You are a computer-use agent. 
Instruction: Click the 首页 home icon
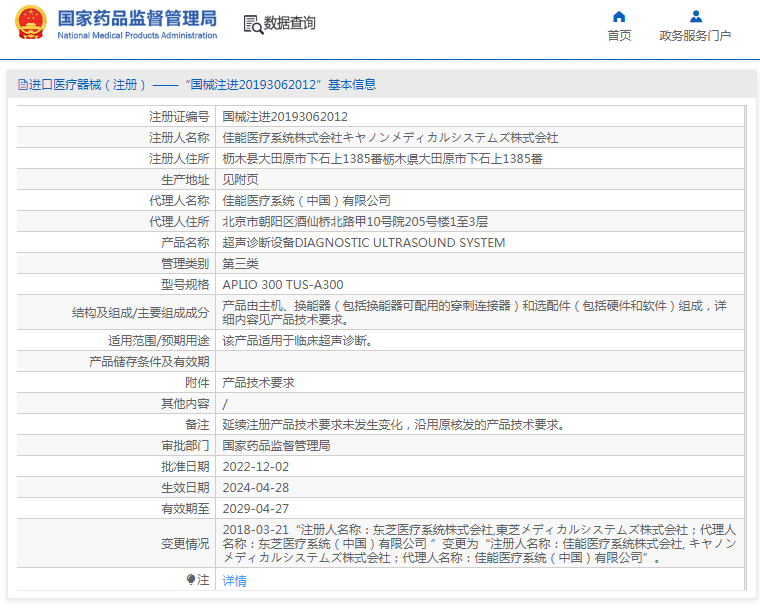tap(619, 17)
